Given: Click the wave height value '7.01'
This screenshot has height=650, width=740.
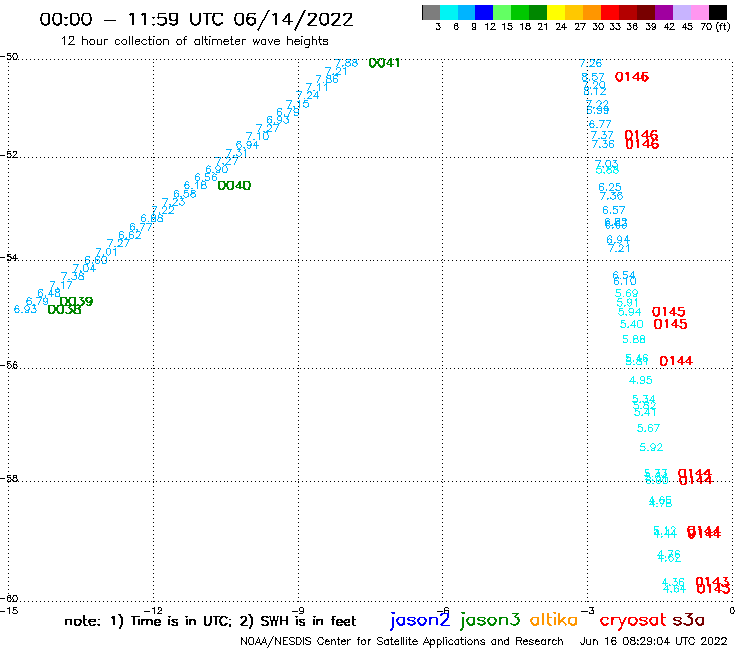Looking at the screenshot, I should tap(107, 252).
